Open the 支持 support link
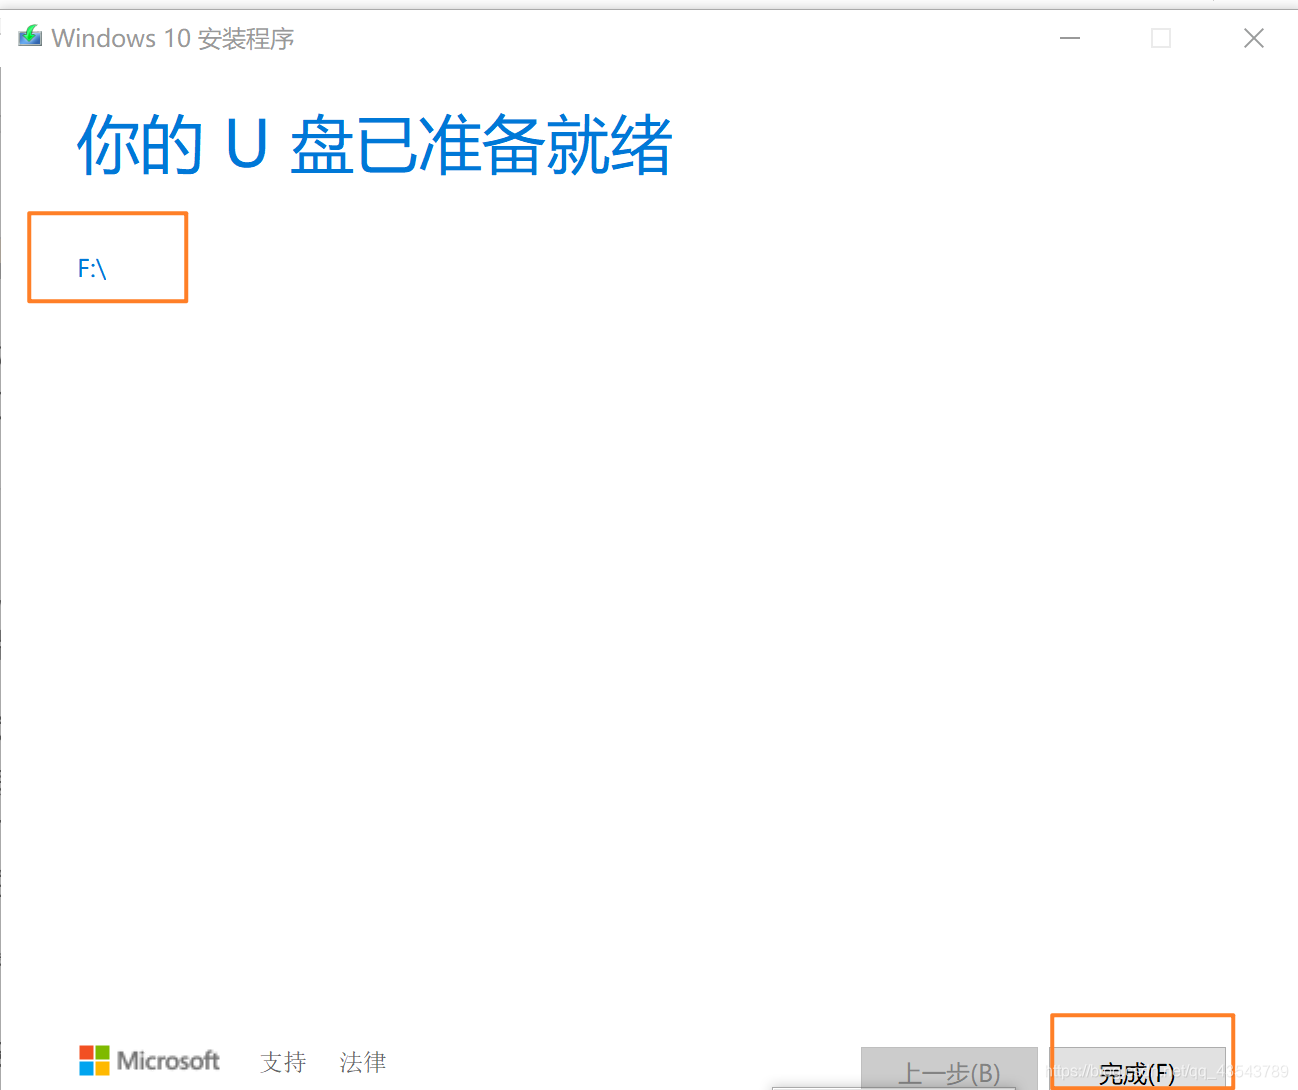This screenshot has height=1090, width=1298. click(x=283, y=1061)
